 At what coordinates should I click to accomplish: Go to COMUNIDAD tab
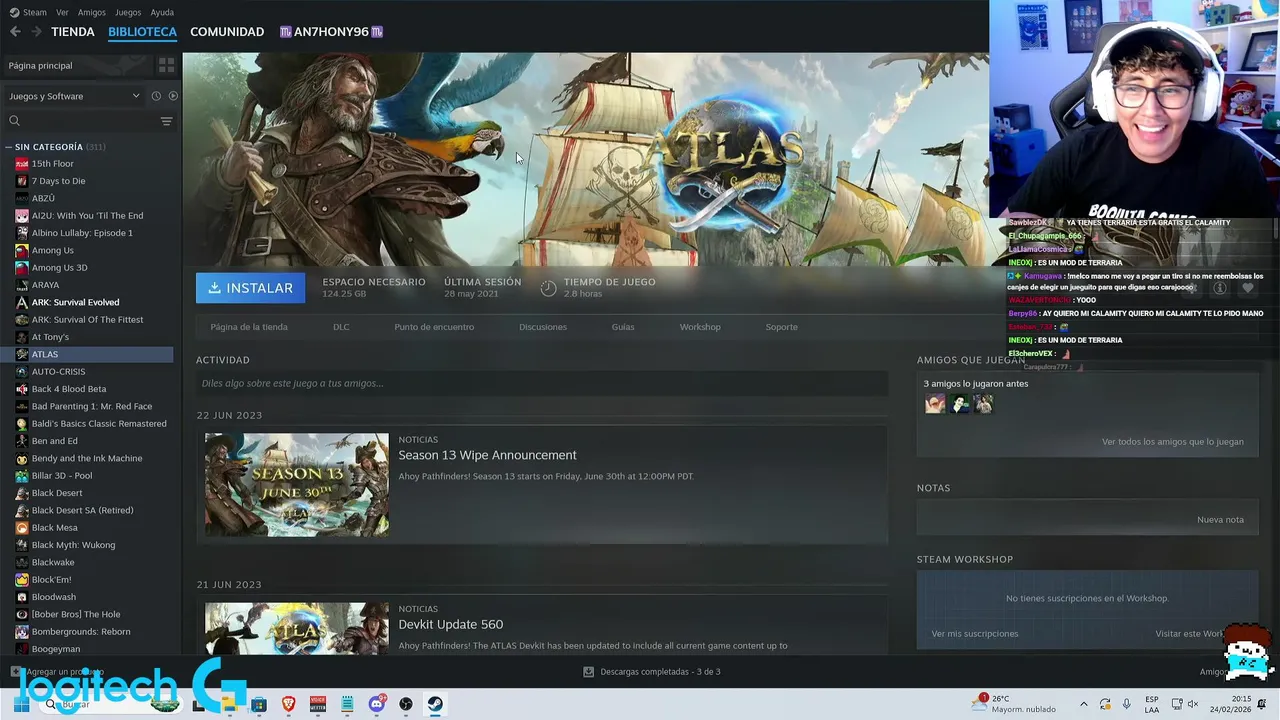coord(227,32)
